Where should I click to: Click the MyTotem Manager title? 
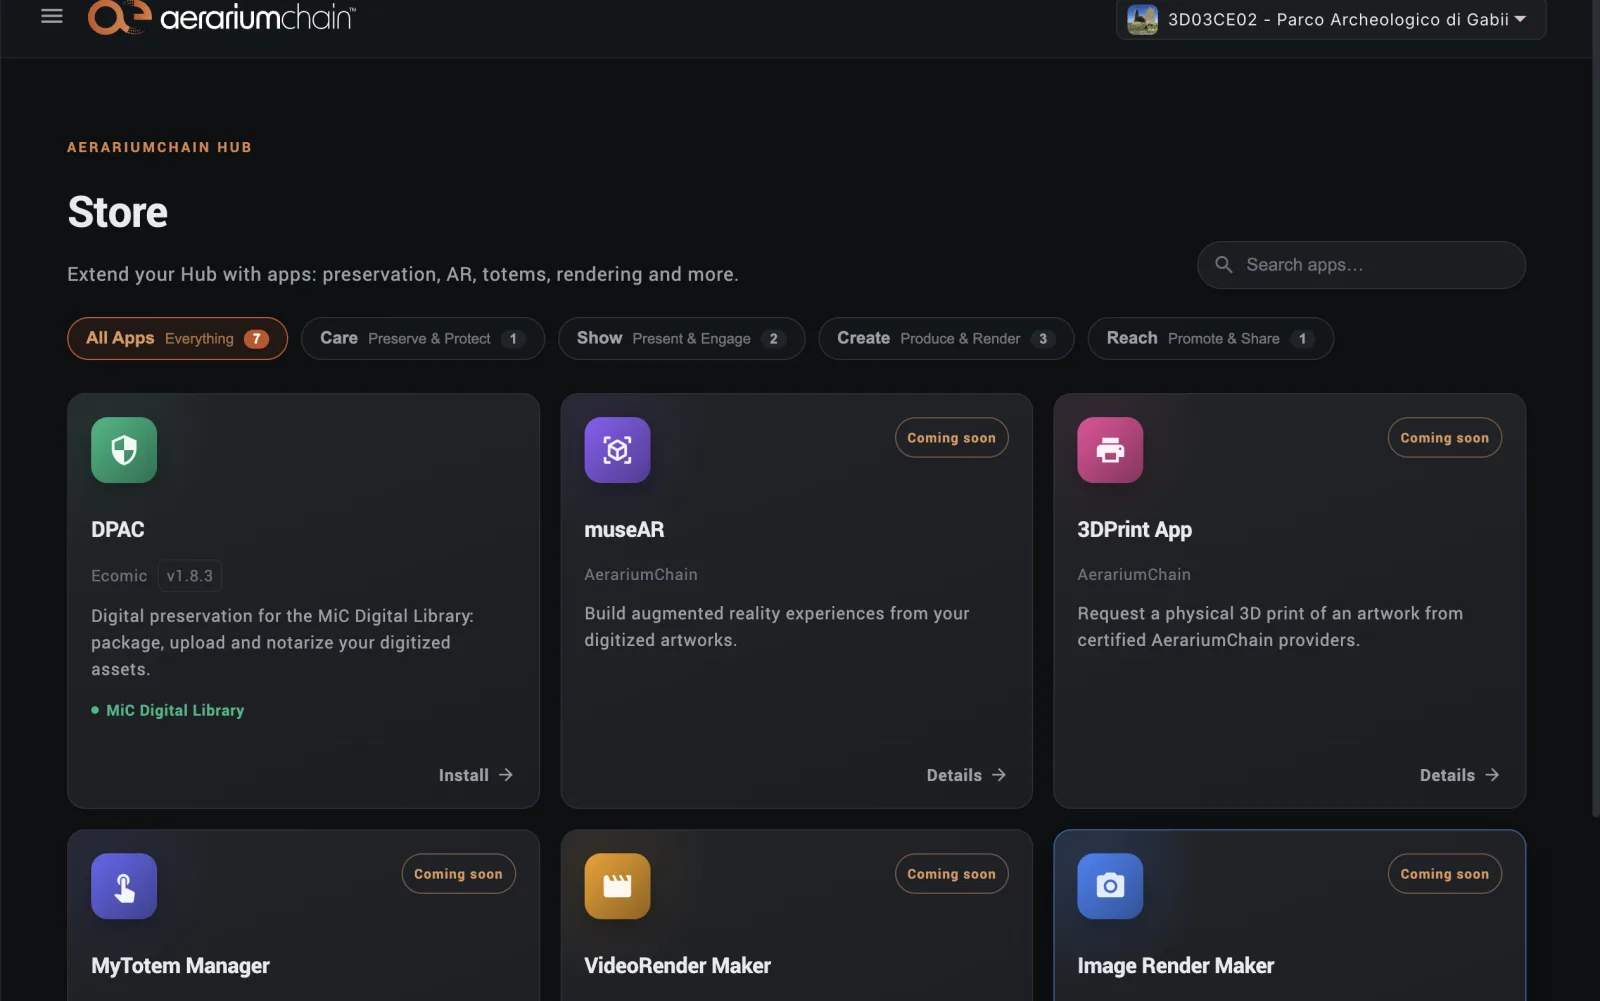(180, 966)
